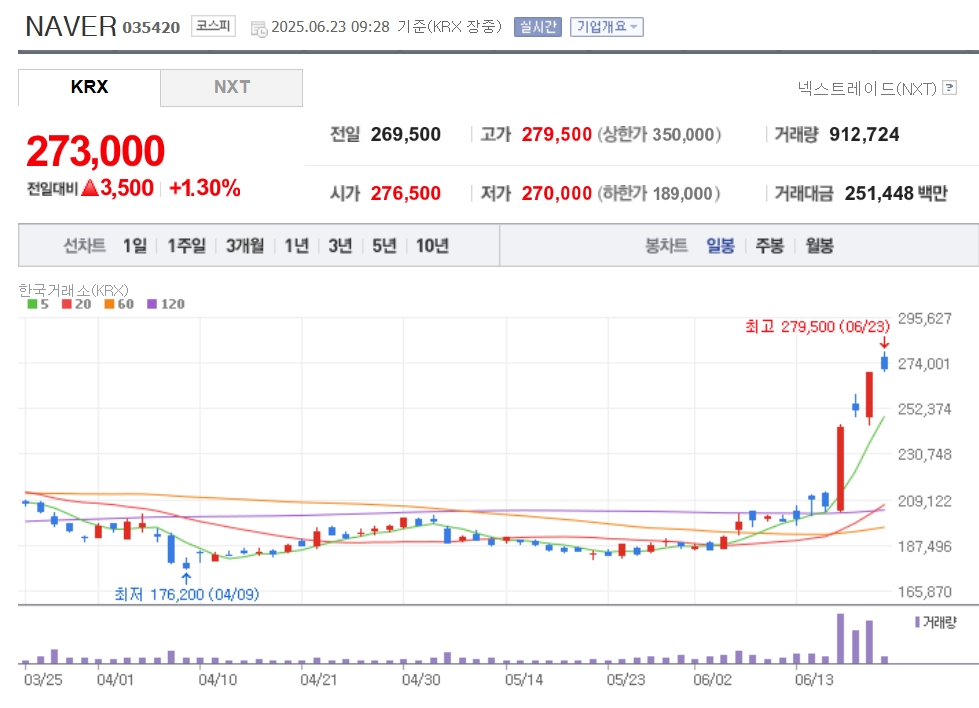Click the previous close value 269,500
Image resolution: width=979 pixels, height=708 pixels.
[406, 134]
